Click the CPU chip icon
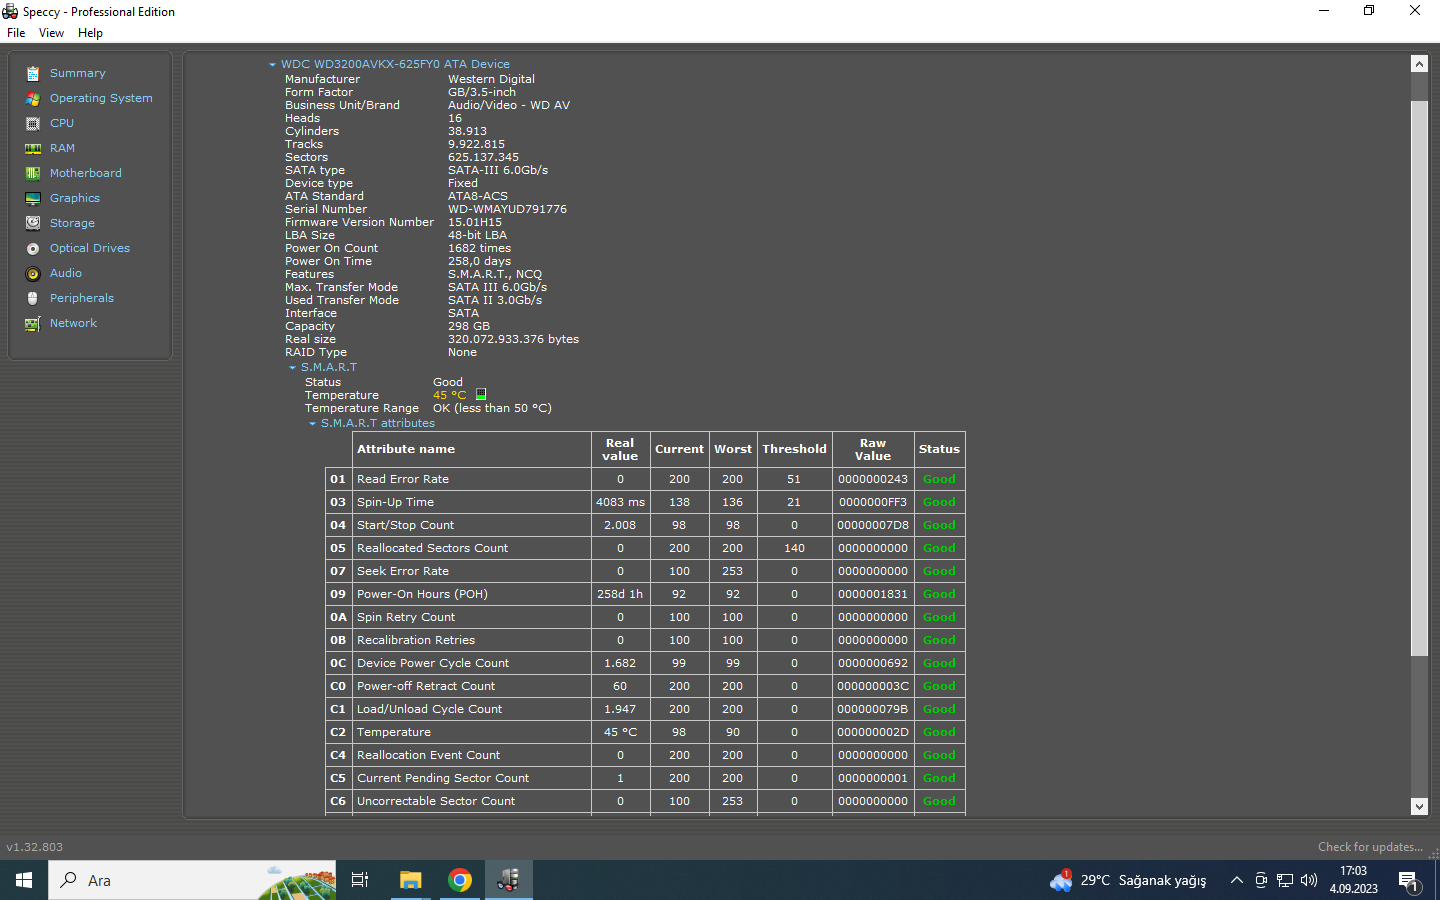Image resolution: width=1440 pixels, height=900 pixels. (33, 123)
